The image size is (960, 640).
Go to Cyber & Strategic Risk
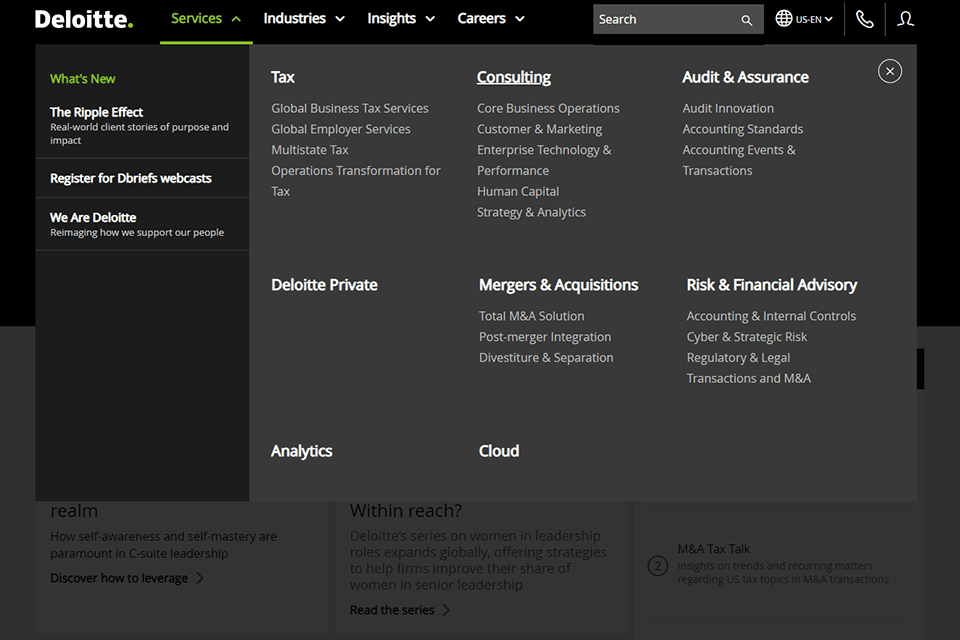(746, 337)
